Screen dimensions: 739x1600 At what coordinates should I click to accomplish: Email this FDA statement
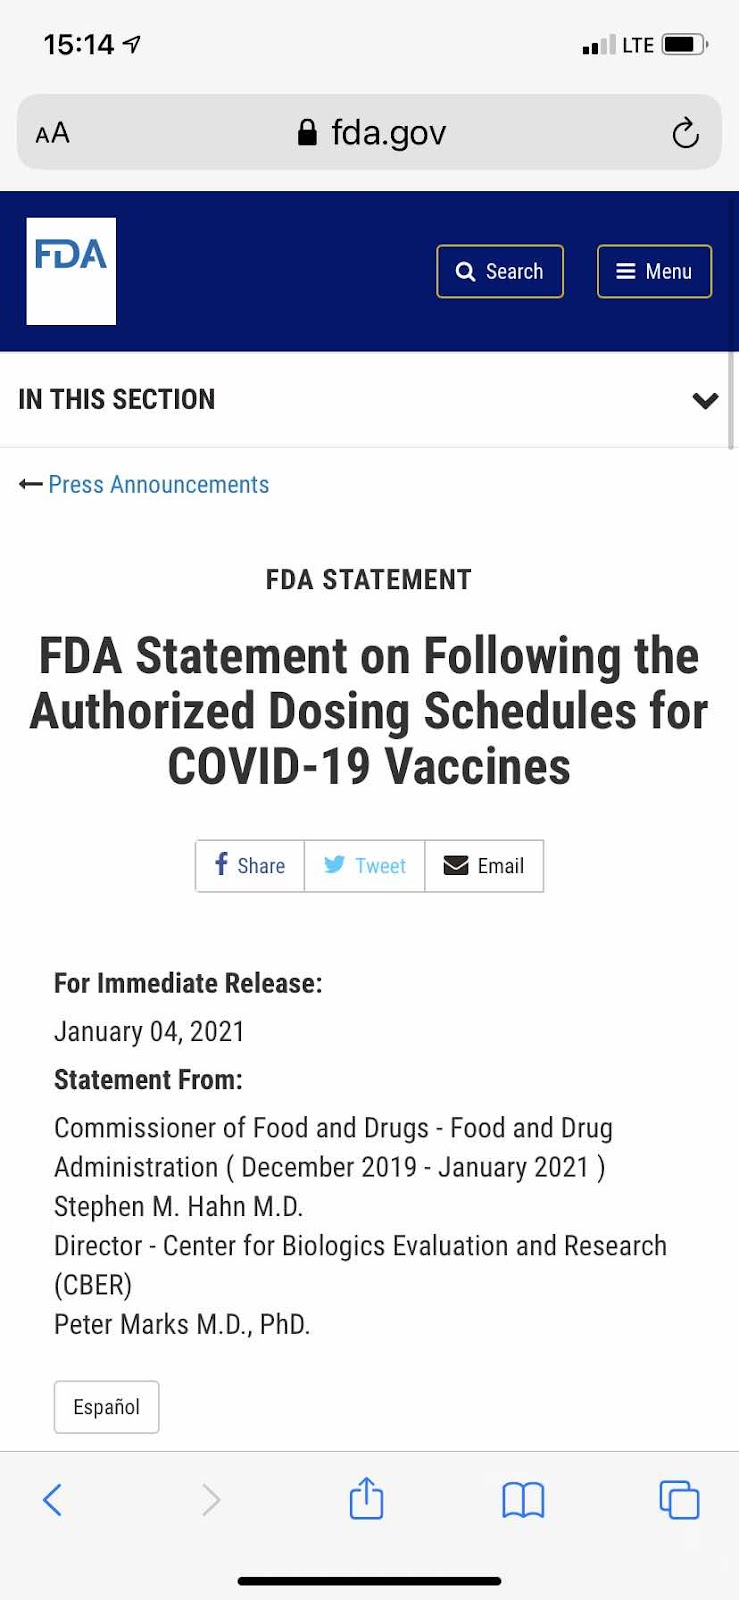point(484,865)
